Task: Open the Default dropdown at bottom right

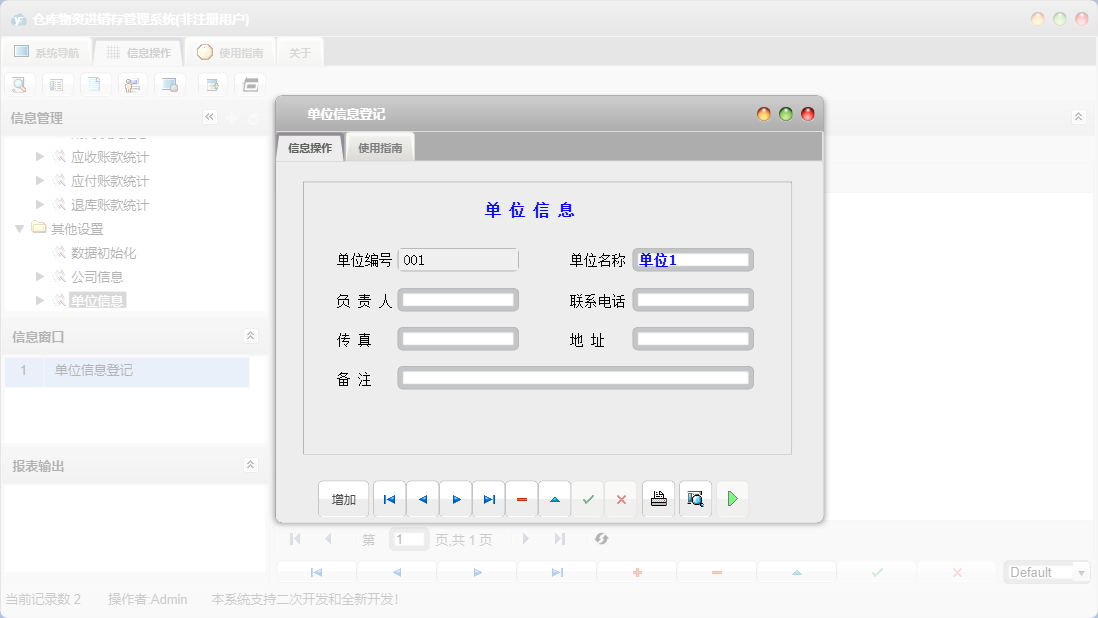Action: (1082, 572)
